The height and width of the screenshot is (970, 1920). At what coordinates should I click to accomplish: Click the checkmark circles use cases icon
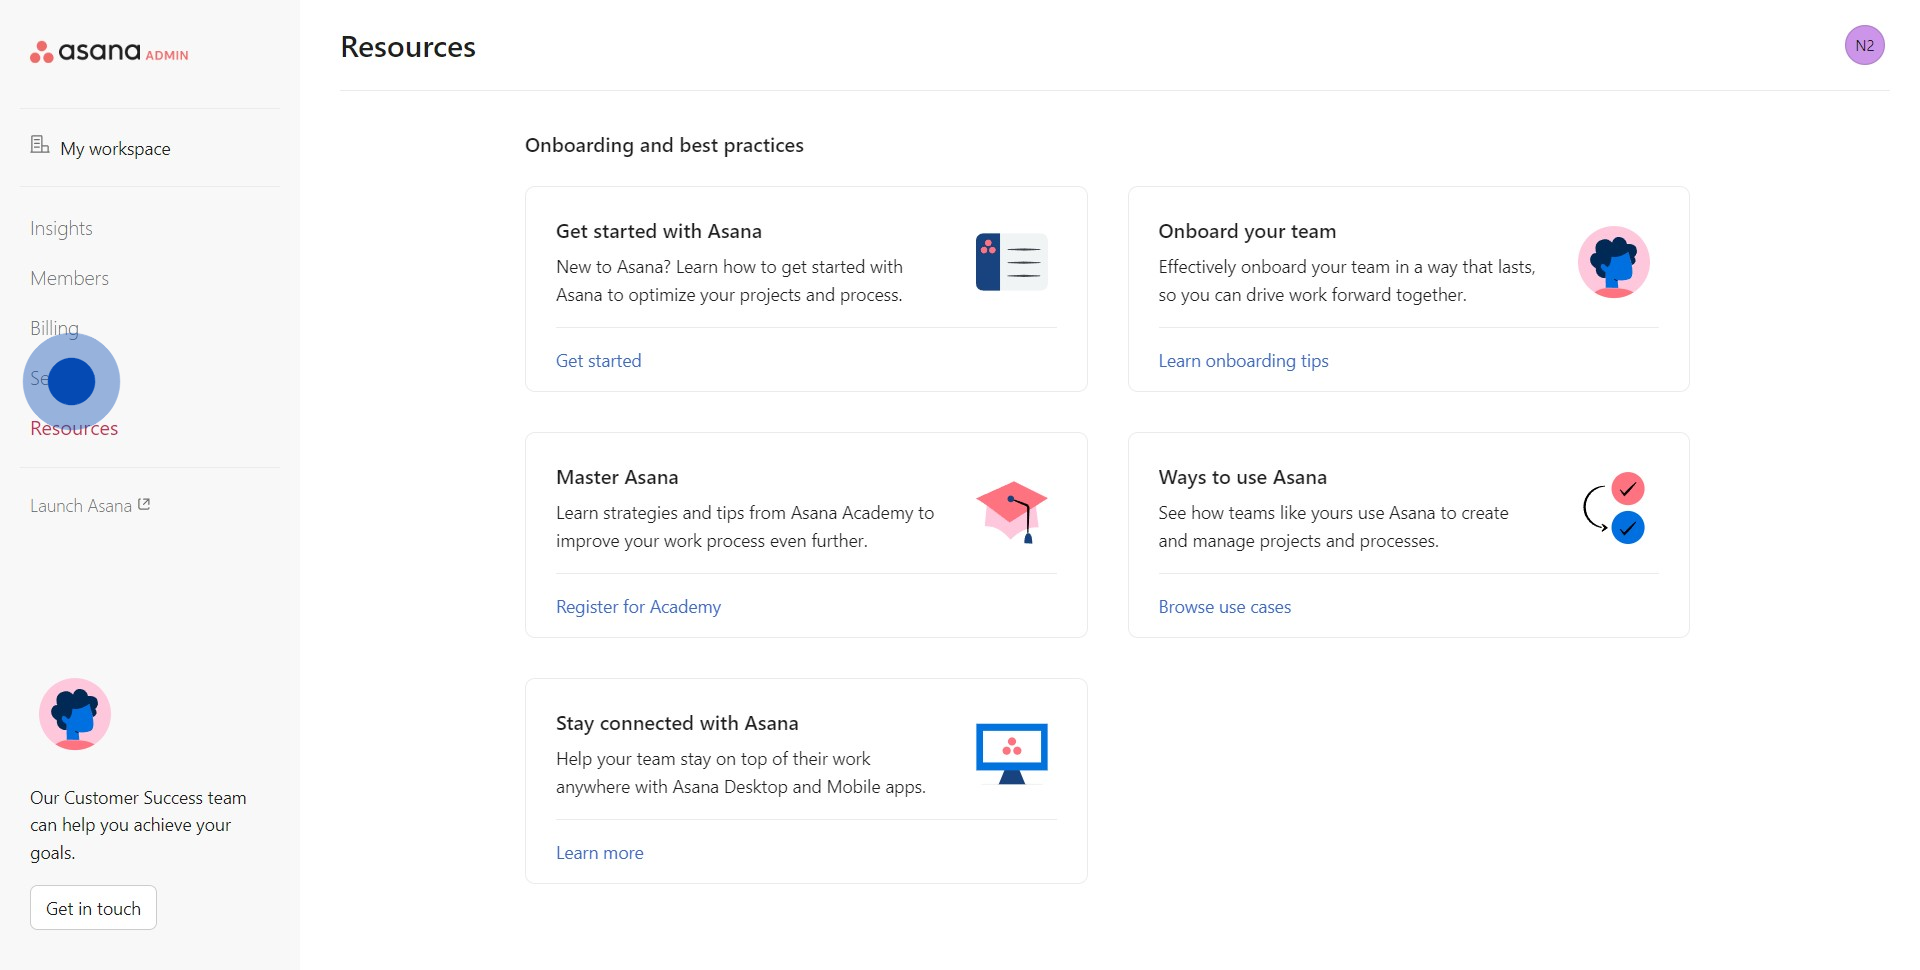click(1614, 509)
